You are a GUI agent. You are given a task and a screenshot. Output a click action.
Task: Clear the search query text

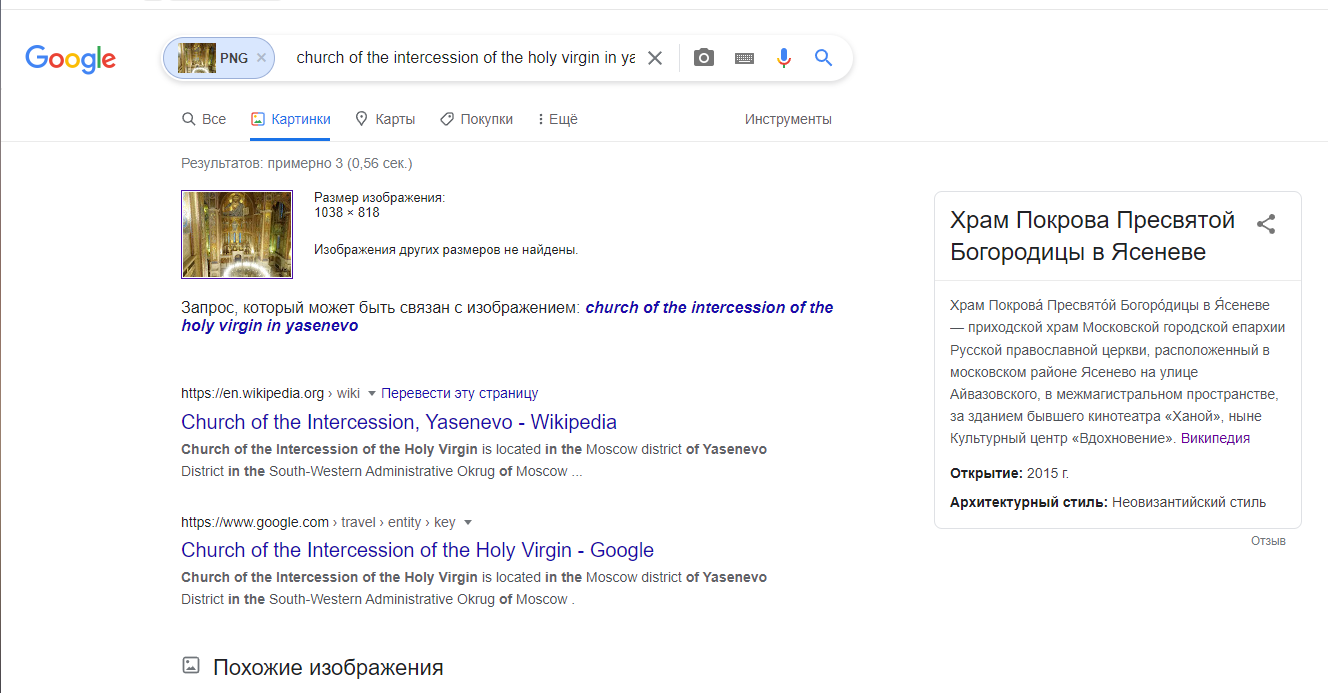(x=655, y=58)
